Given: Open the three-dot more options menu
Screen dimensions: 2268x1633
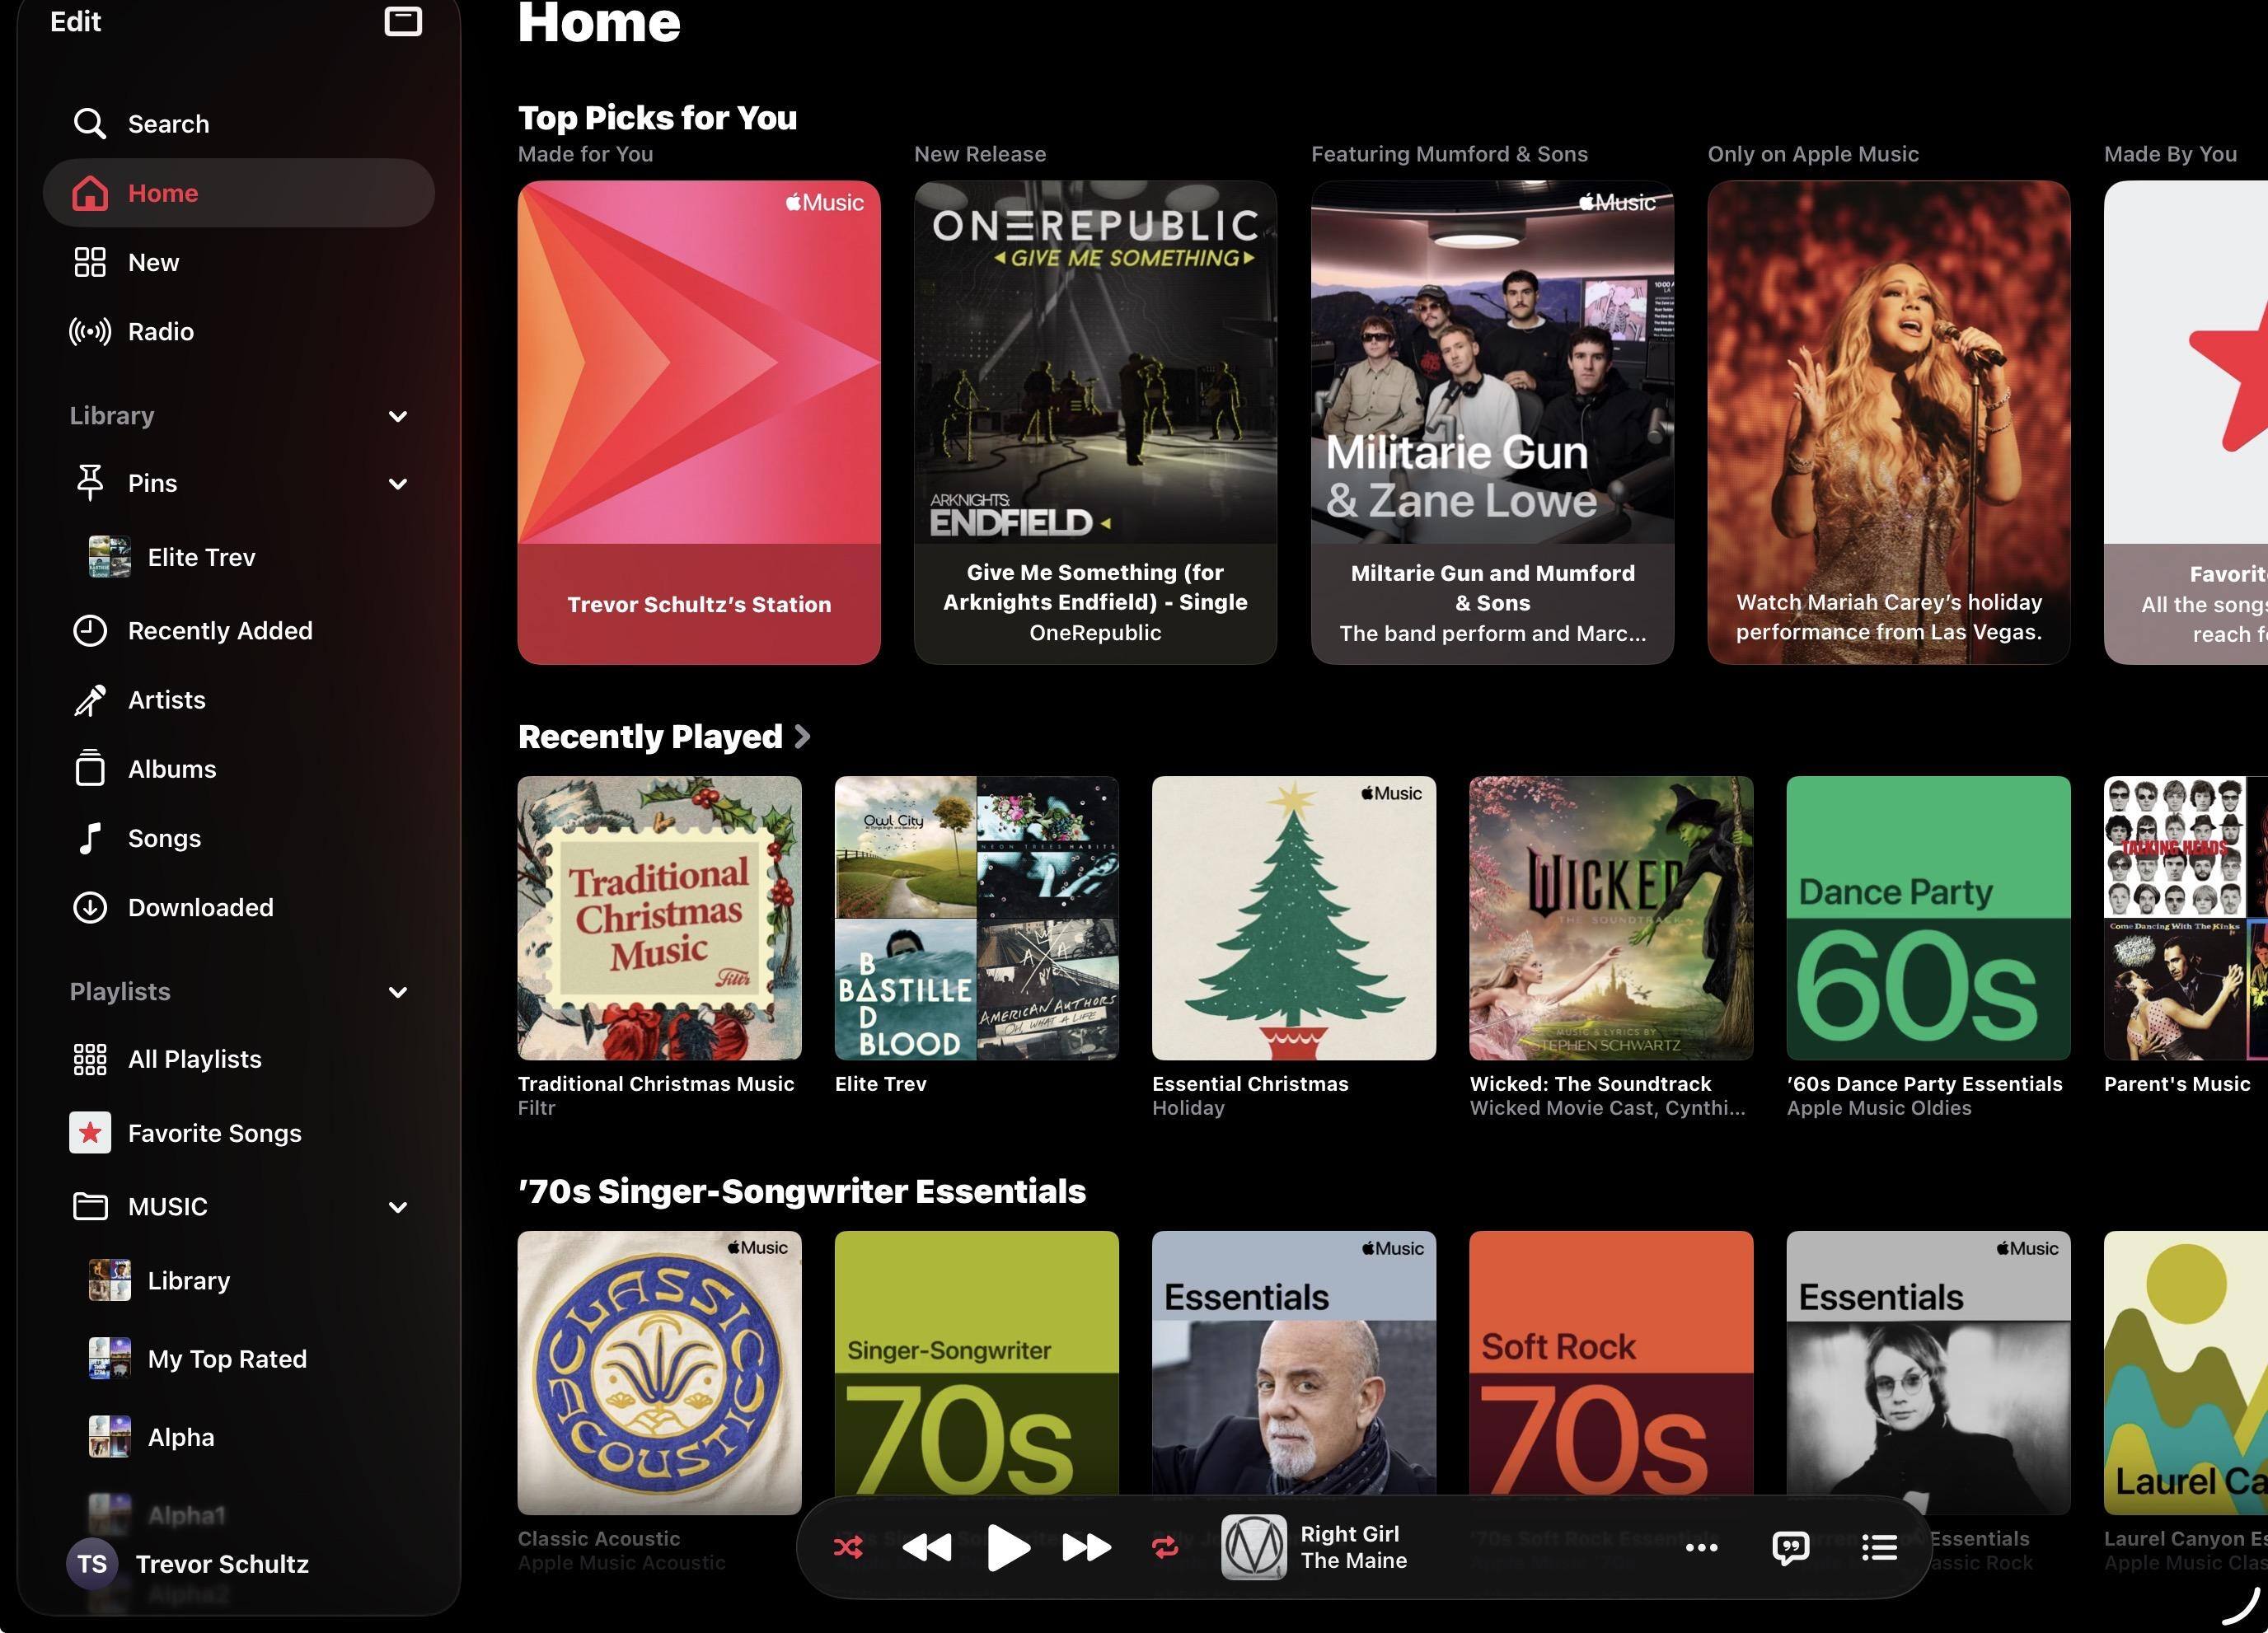Looking at the screenshot, I should [1701, 1548].
